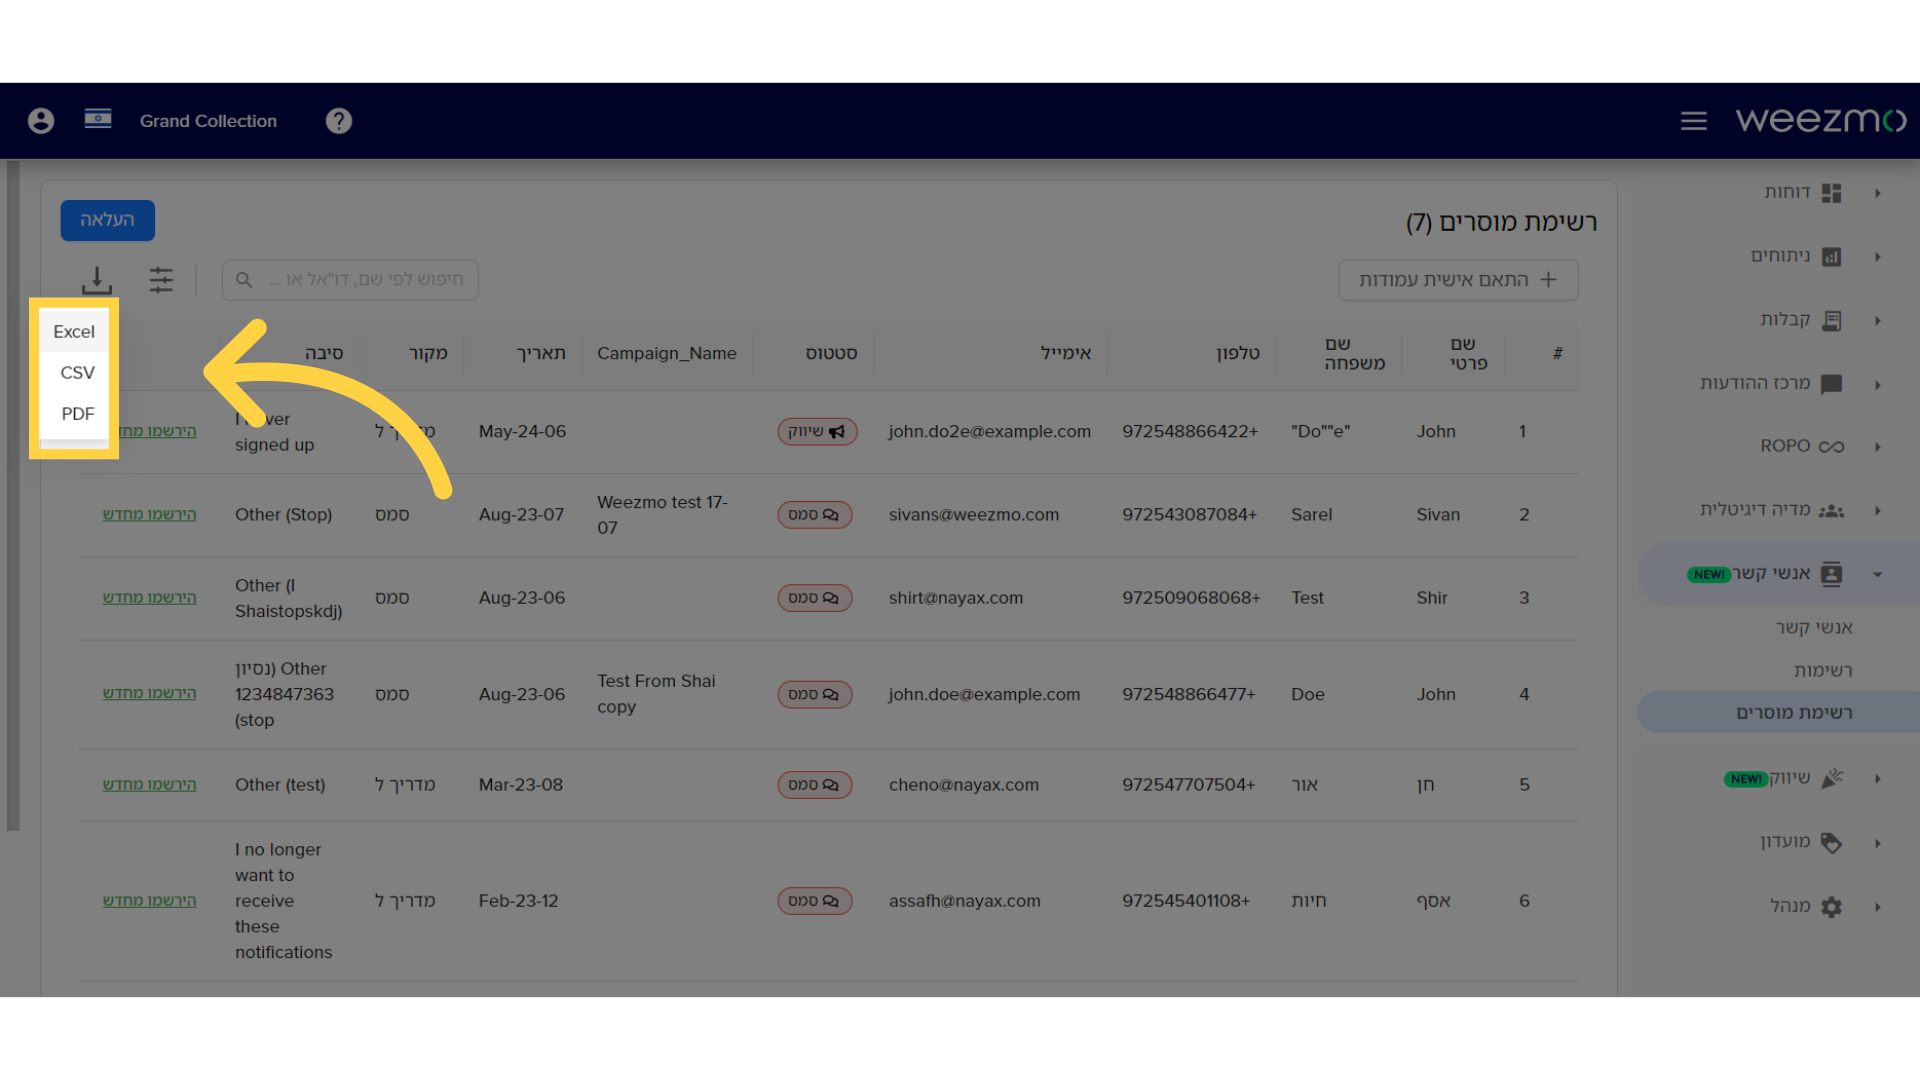Click the התאמת אישית עמודות button
The image size is (1920, 1080).
click(x=1458, y=280)
